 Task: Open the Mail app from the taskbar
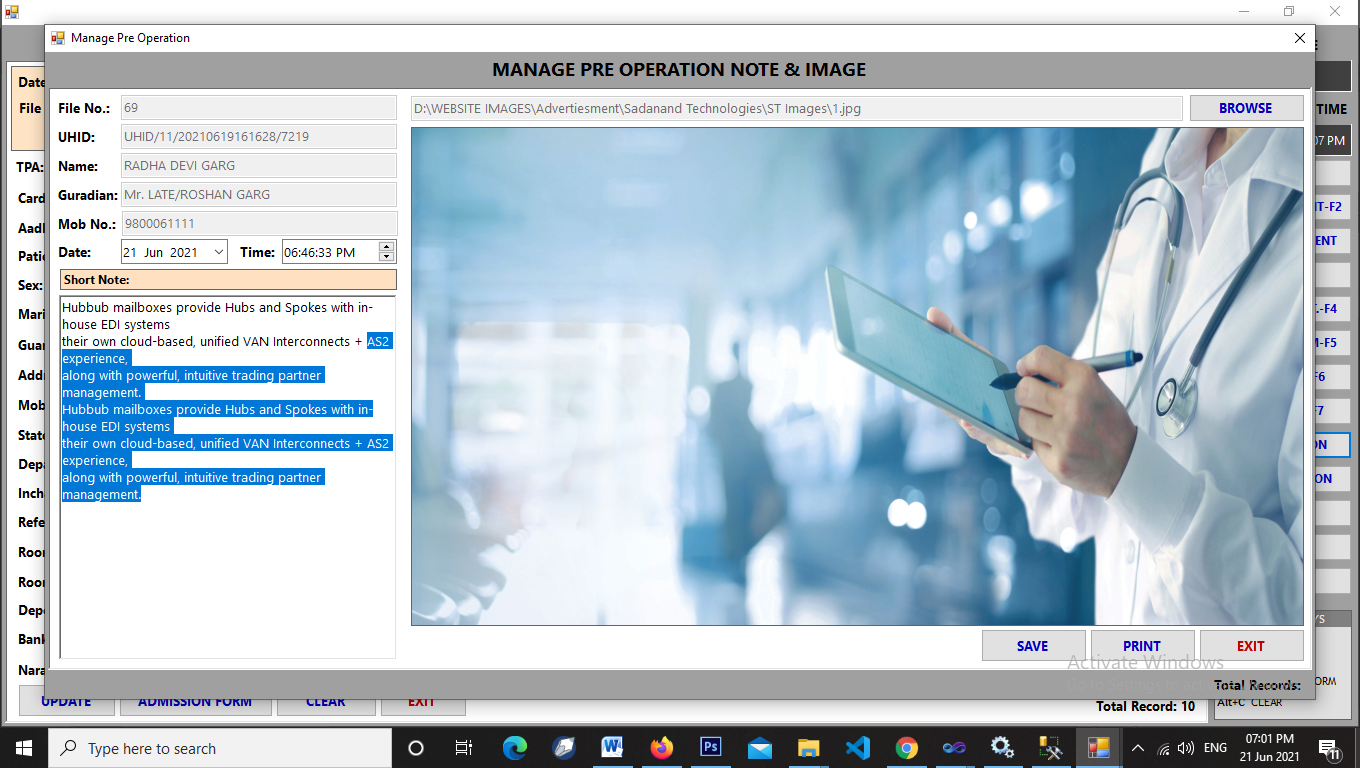[x=760, y=748]
